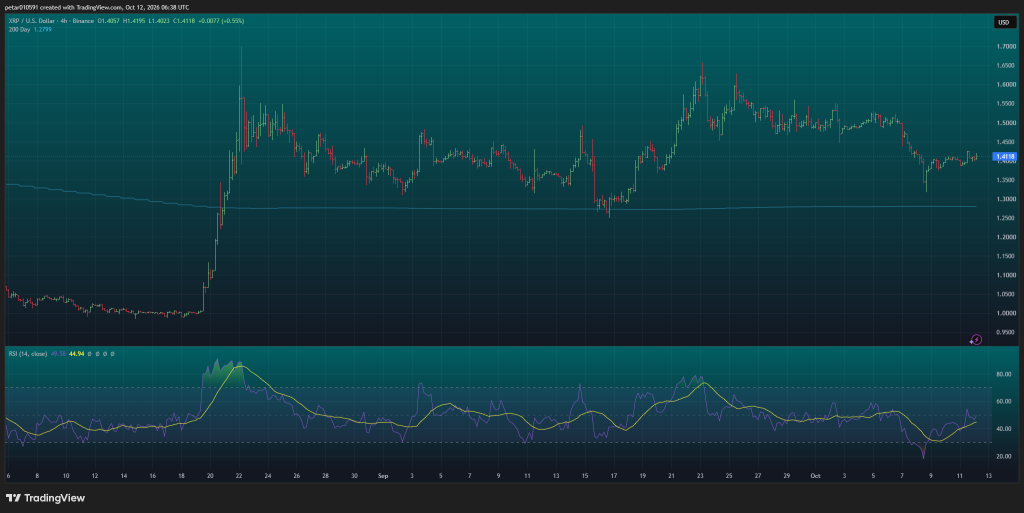Click the 1.3500 price axis label

[1006, 180]
